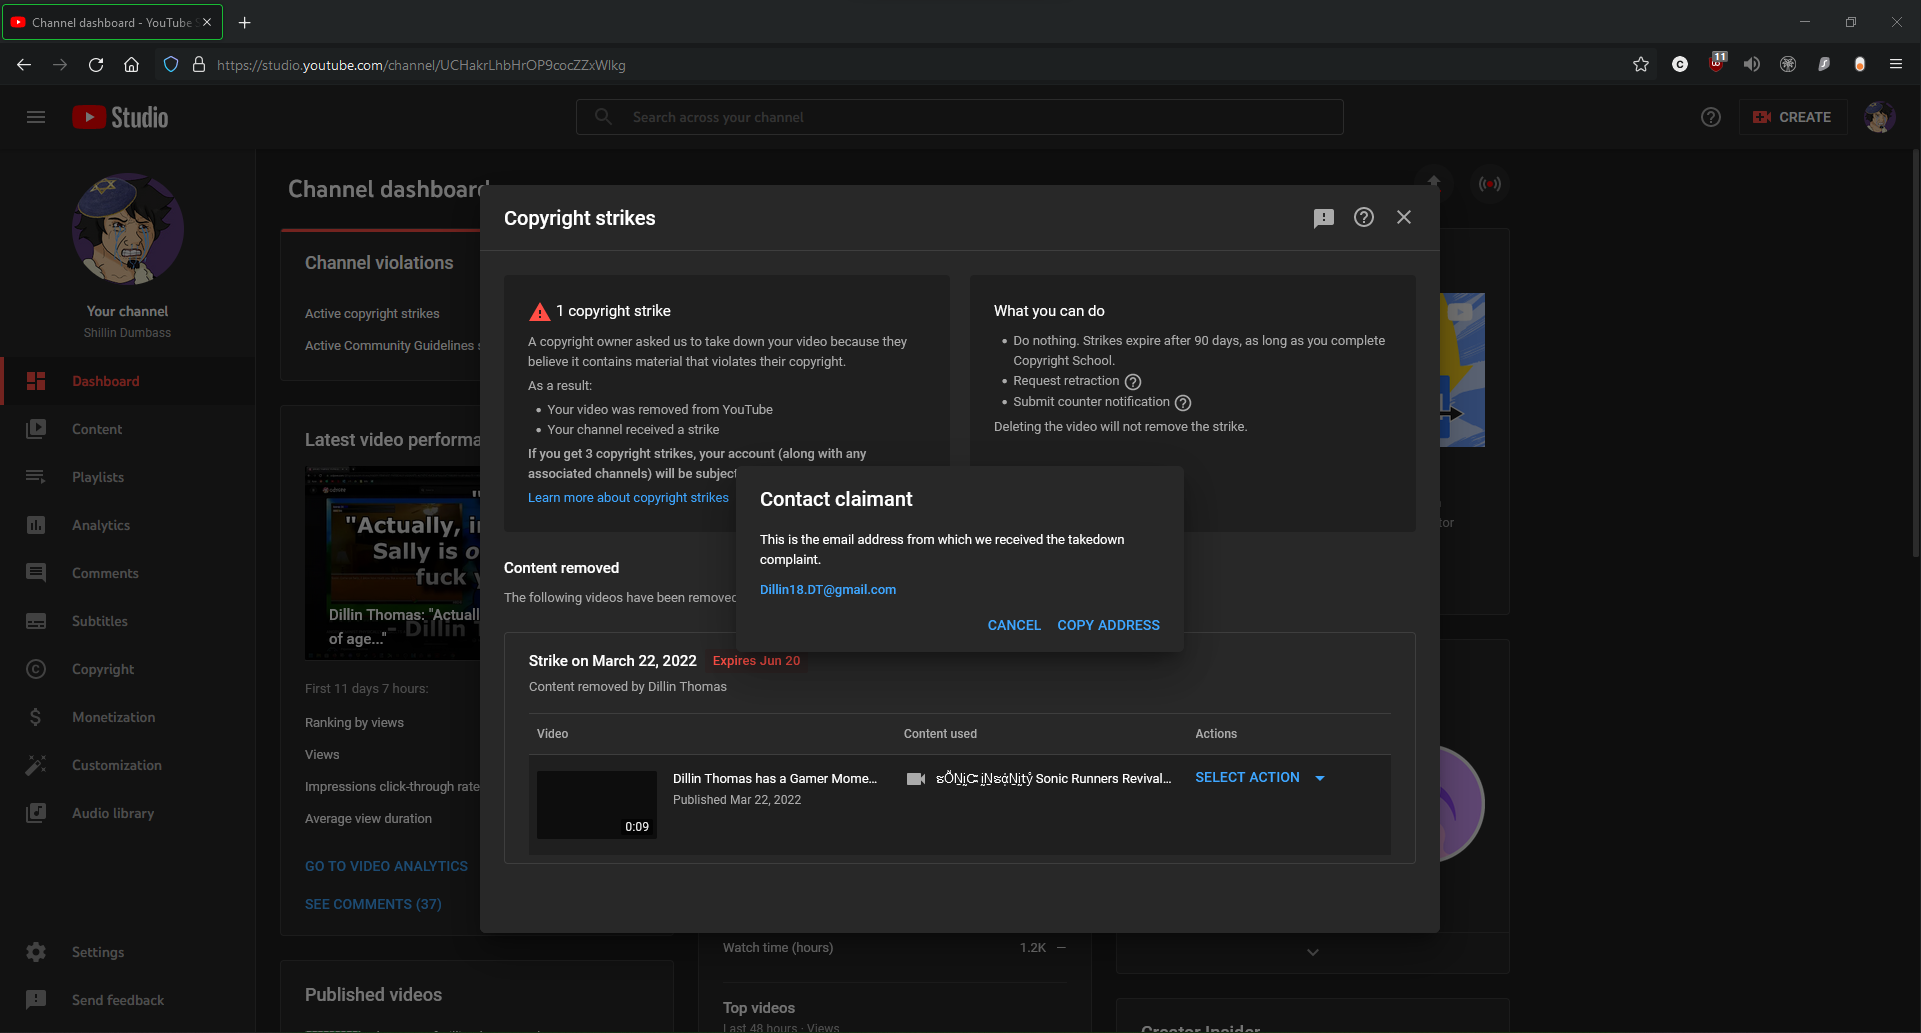
Task: Expand the chevron below the right dashboard card
Action: click(x=1313, y=952)
